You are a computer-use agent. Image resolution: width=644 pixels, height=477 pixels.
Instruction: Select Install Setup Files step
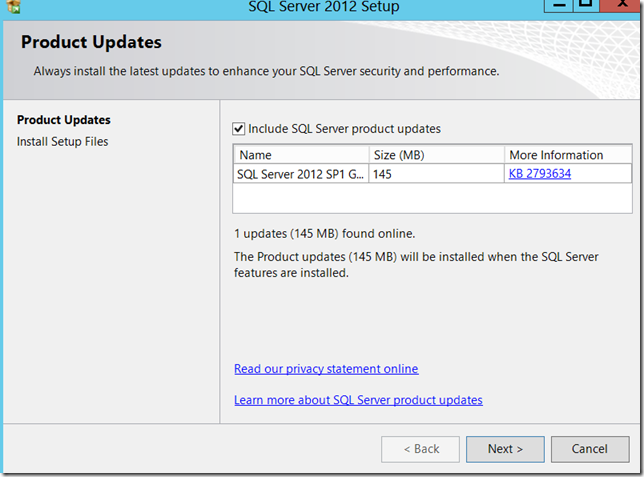[x=62, y=142]
